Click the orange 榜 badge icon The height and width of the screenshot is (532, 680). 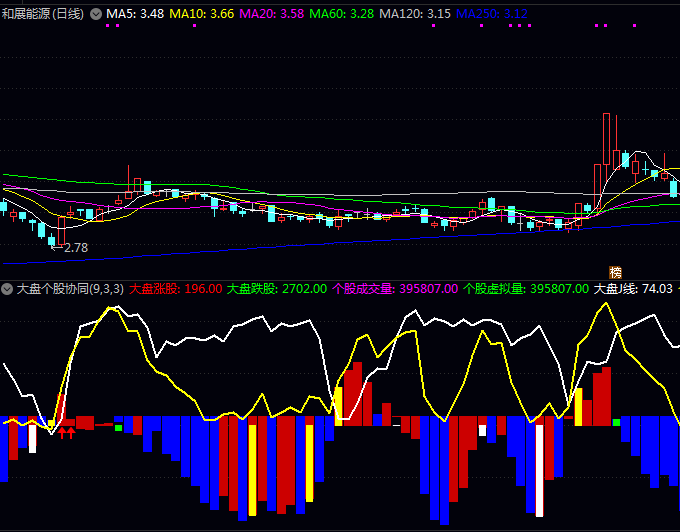click(615, 272)
